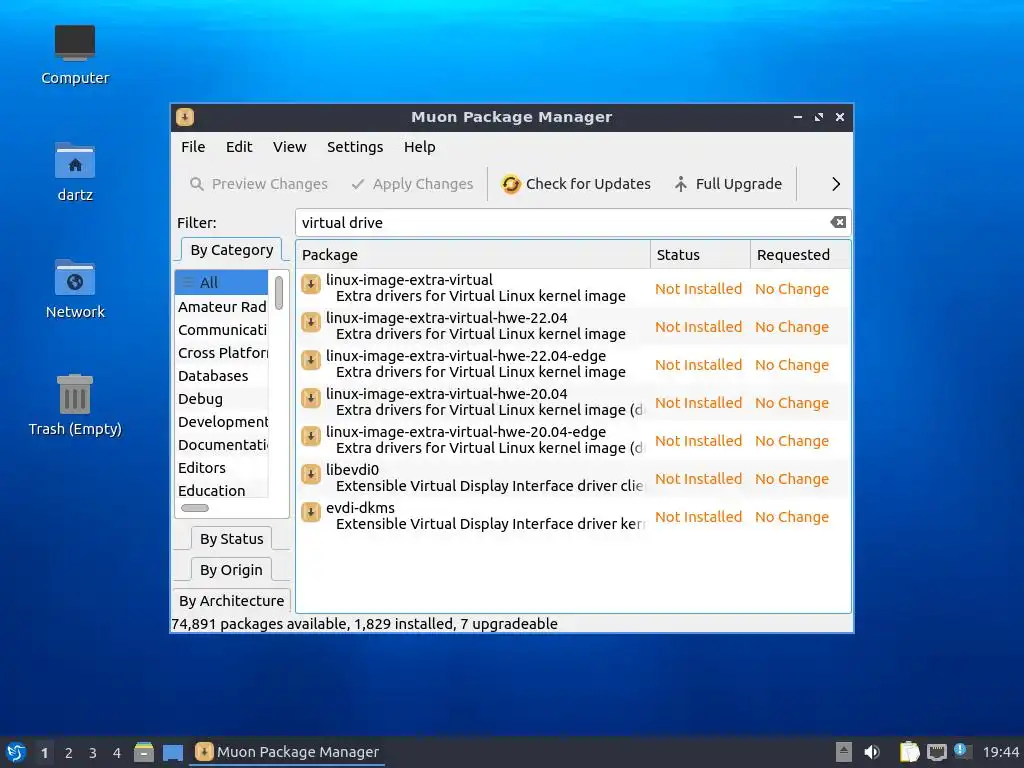Image resolution: width=1024 pixels, height=768 pixels.
Task: Click the Preview Changes button
Action: pos(259,184)
